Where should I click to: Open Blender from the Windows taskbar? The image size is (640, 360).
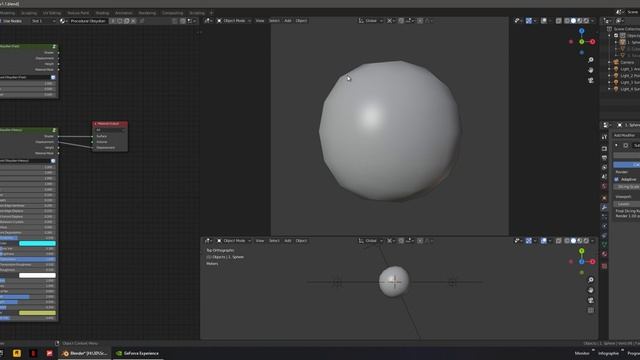click(x=85, y=353)
